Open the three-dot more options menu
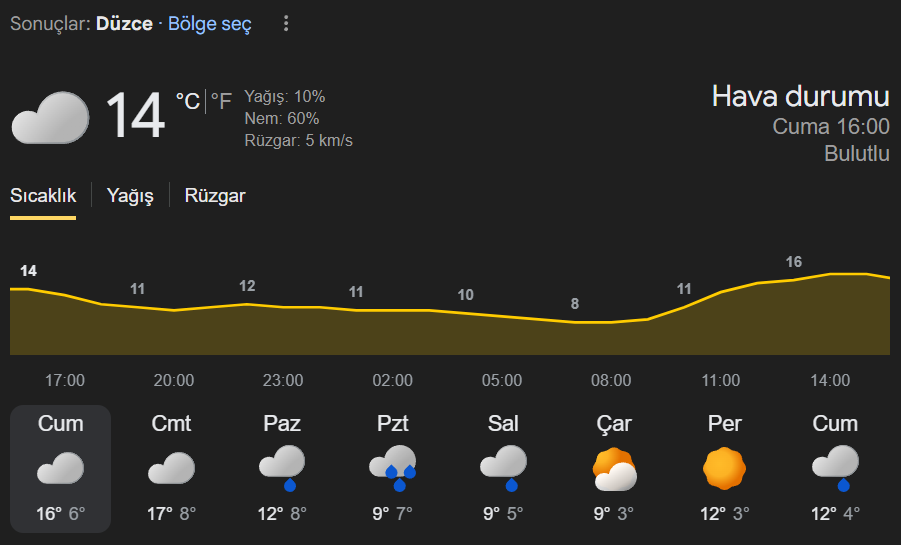Screen dimensions: 901x545 pyautogui.click(x=286, y=23)
